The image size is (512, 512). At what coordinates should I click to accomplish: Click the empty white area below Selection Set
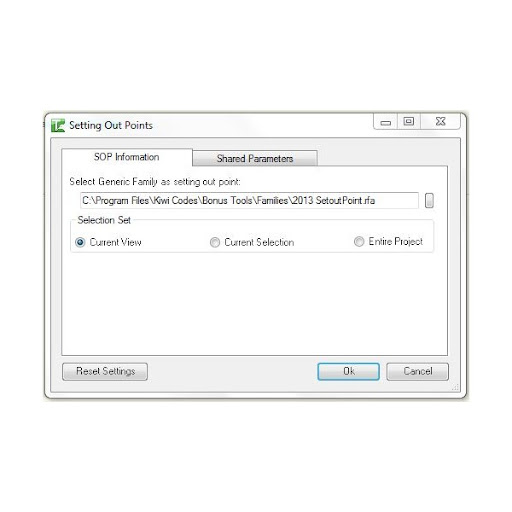coord(254,303)
